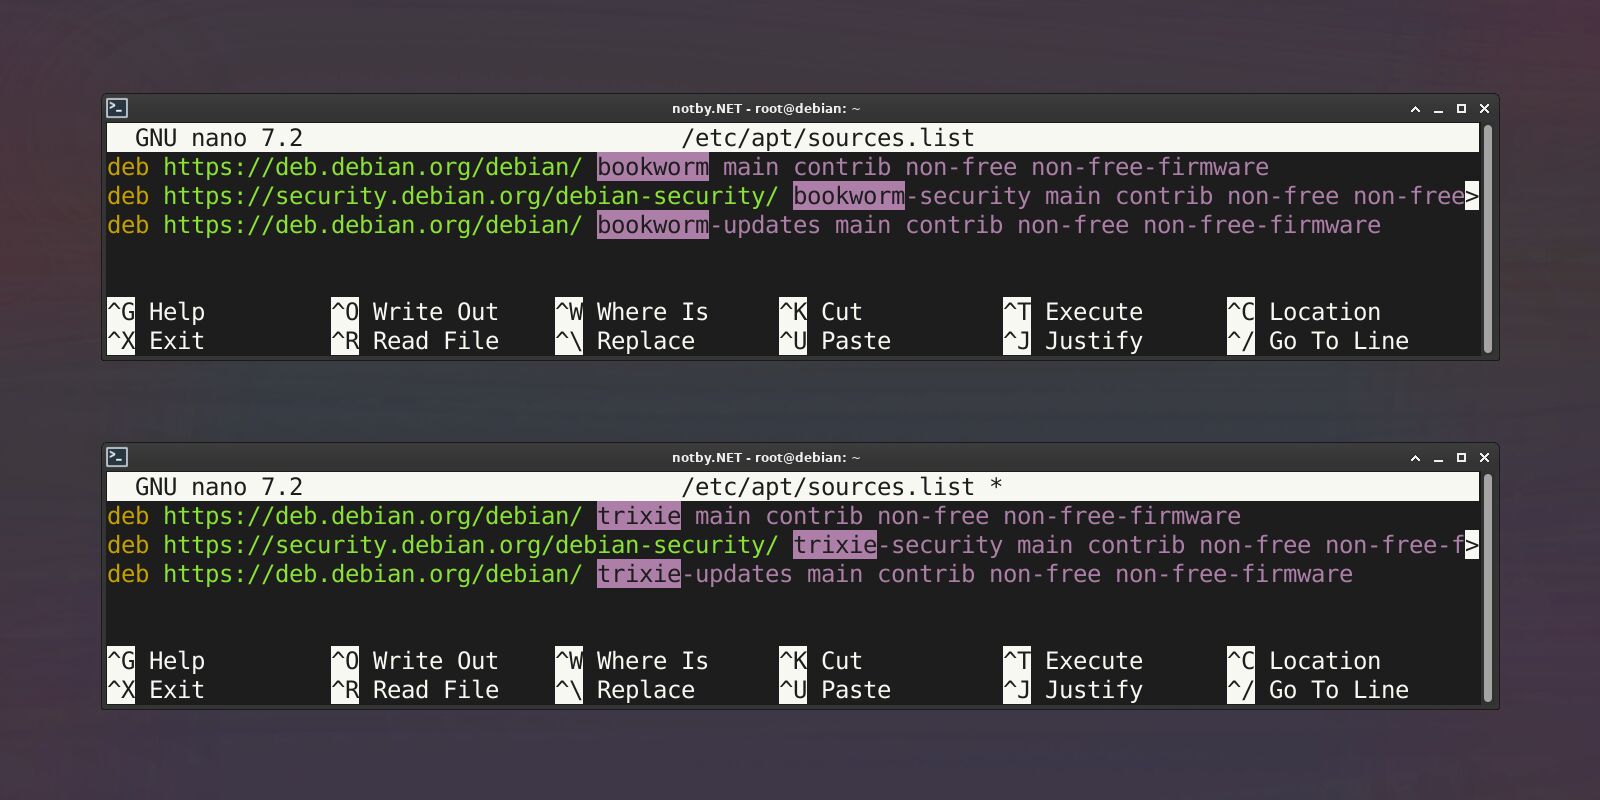Click terminal icon in bottom window titlebar
The image size is (1600, 800).
(117, 457)
